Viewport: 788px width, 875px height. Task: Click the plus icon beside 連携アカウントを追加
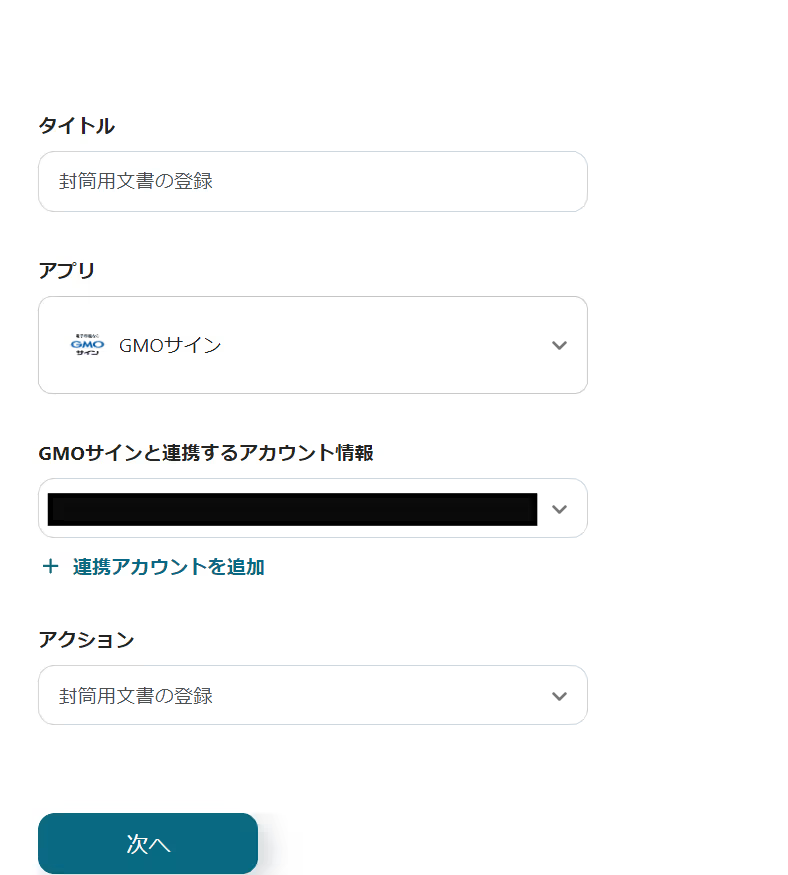tap(50, 567)
